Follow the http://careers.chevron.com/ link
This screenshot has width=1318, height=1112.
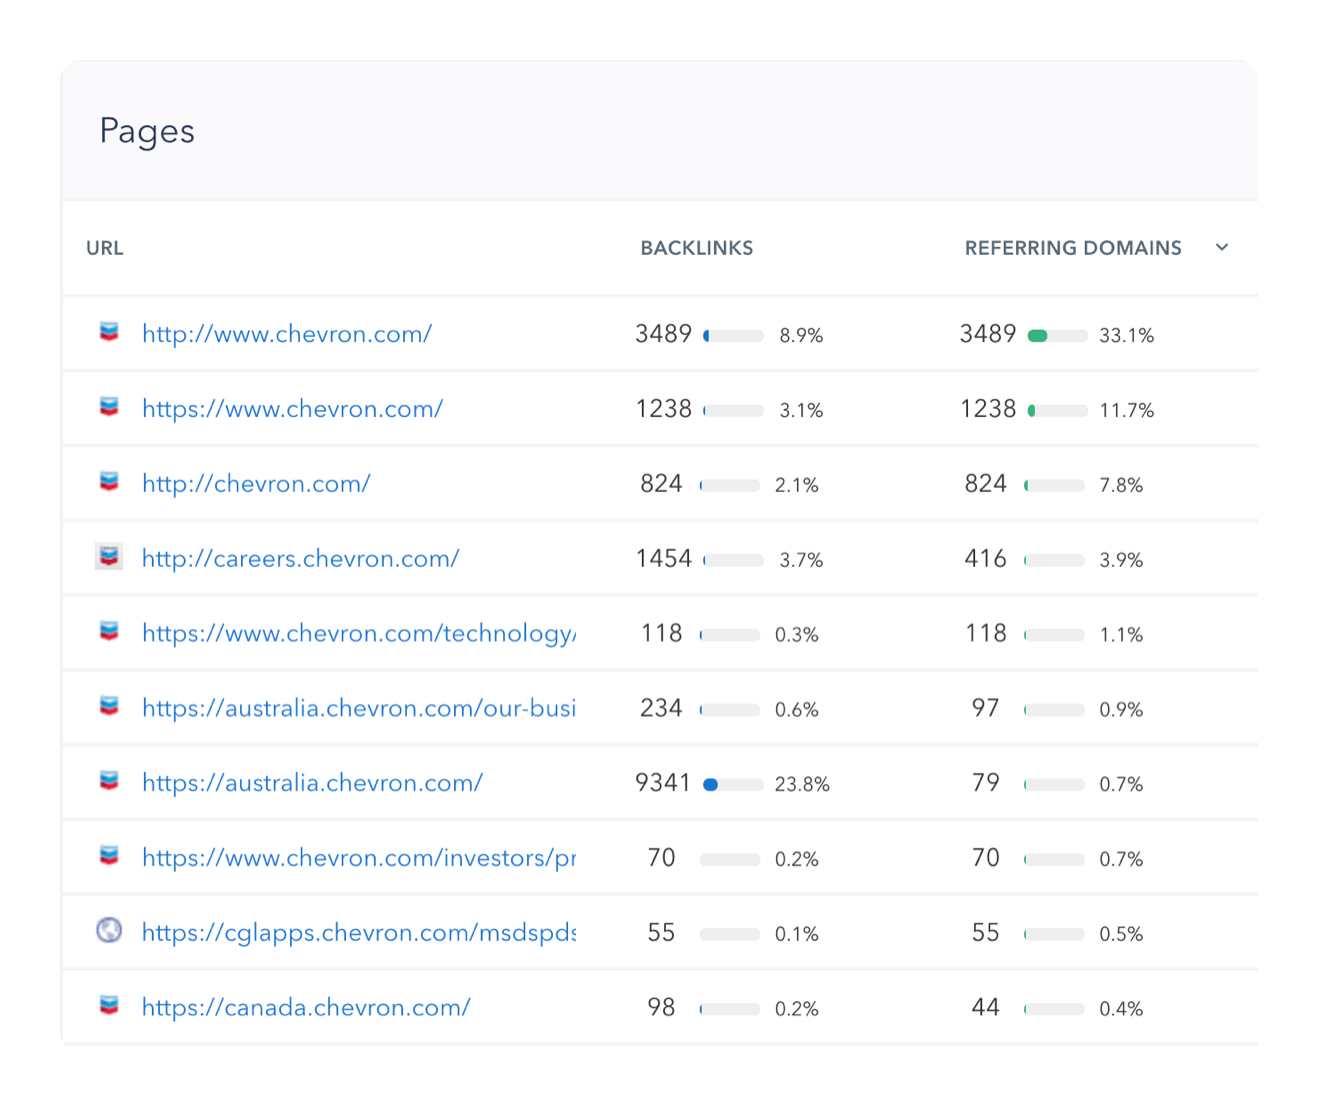[x=301, y=559]
